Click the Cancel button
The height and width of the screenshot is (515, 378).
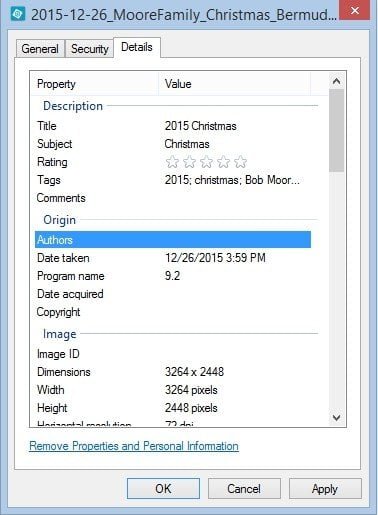pyautogui.click(x=244, y=489)
